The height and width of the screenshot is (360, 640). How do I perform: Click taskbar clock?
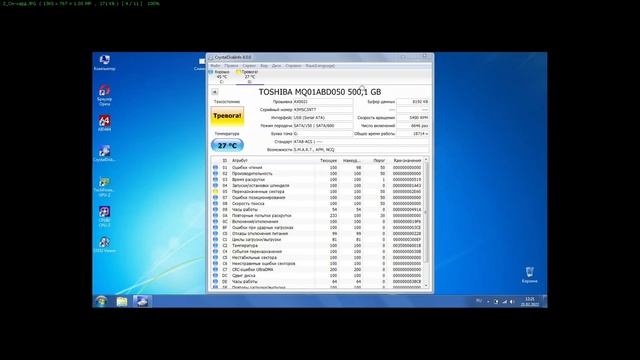coord(530,302)
